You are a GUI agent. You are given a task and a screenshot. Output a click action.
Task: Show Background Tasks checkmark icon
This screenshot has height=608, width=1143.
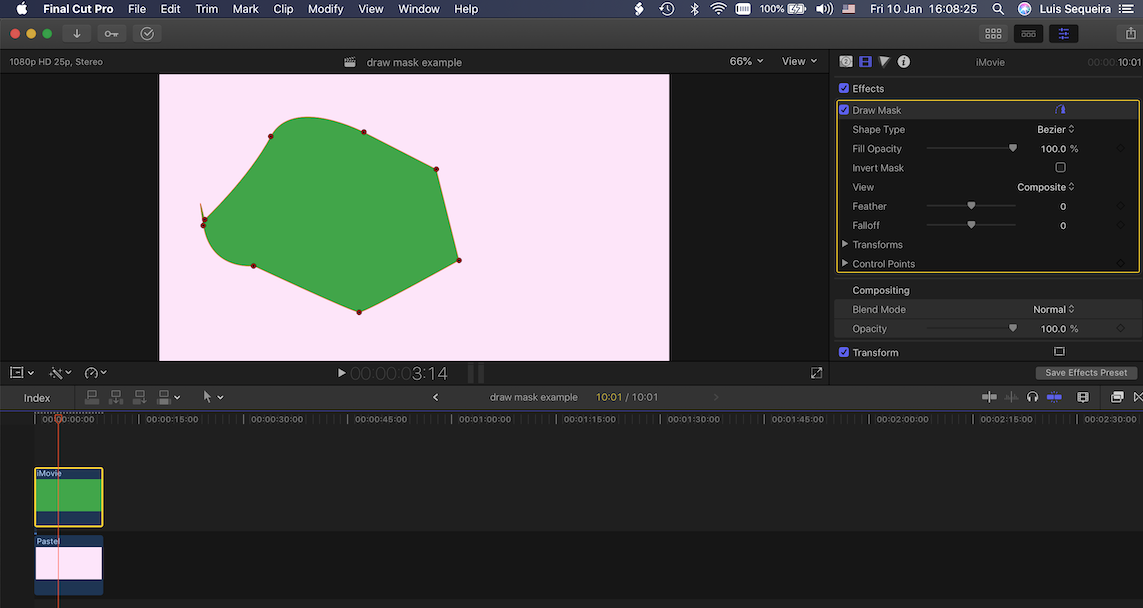(x=147, y=33)
